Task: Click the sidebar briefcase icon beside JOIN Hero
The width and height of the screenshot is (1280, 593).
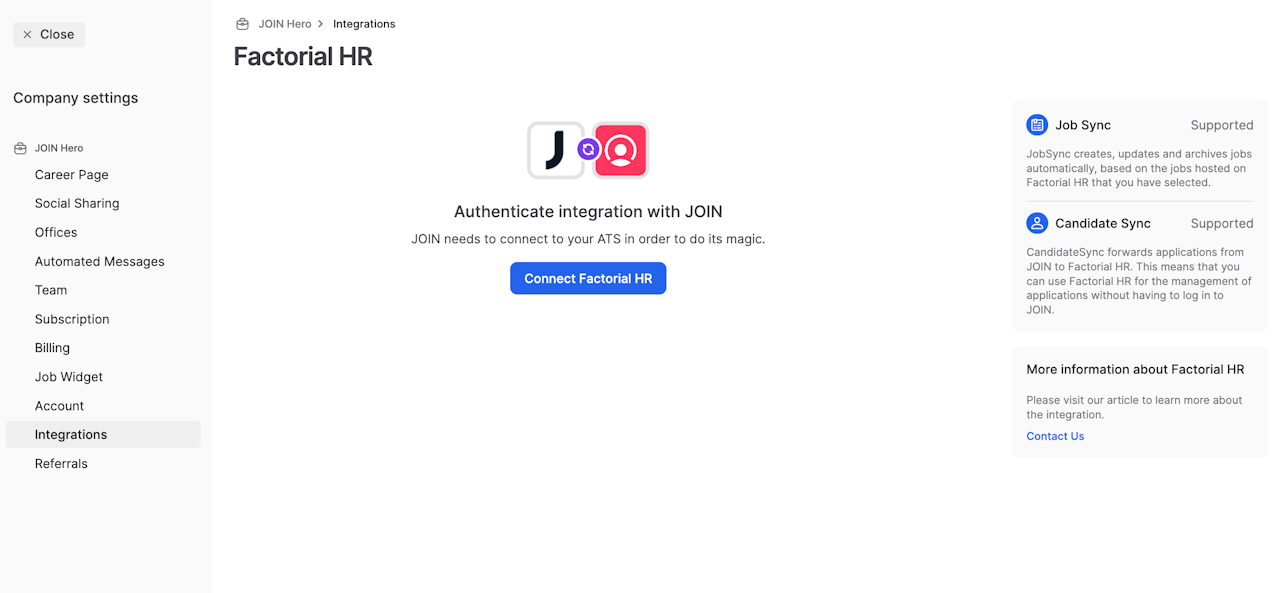Action: [20, 148]
